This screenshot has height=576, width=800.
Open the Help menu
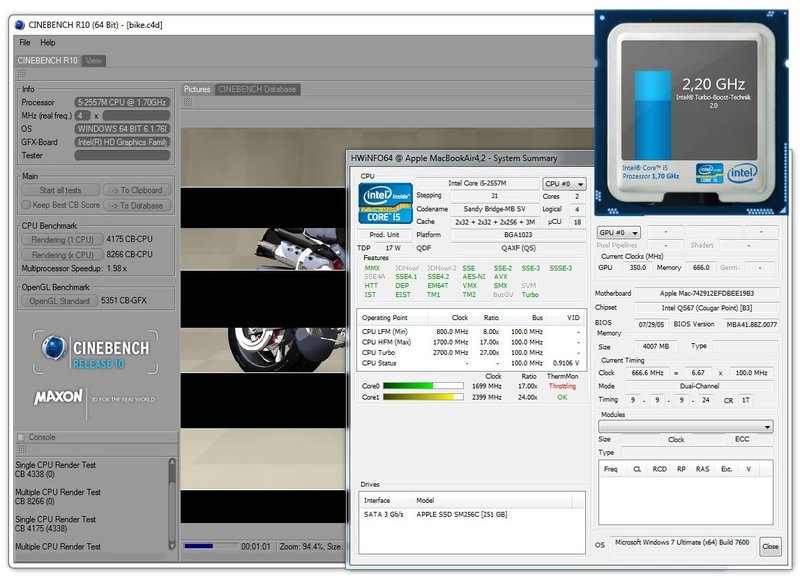tap(48, 43)
